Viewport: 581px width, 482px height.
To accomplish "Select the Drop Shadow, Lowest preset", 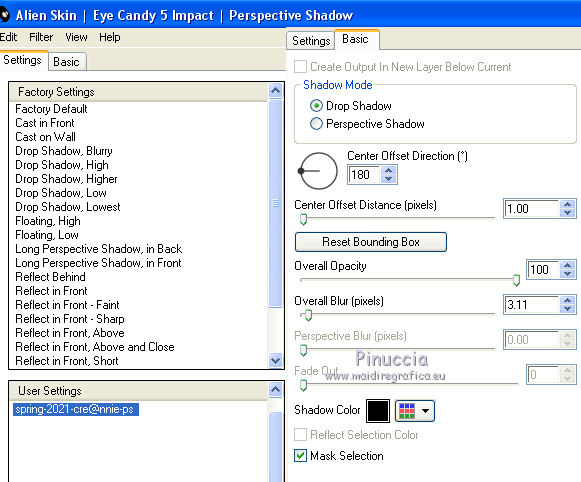I will (x=68, y=207).
